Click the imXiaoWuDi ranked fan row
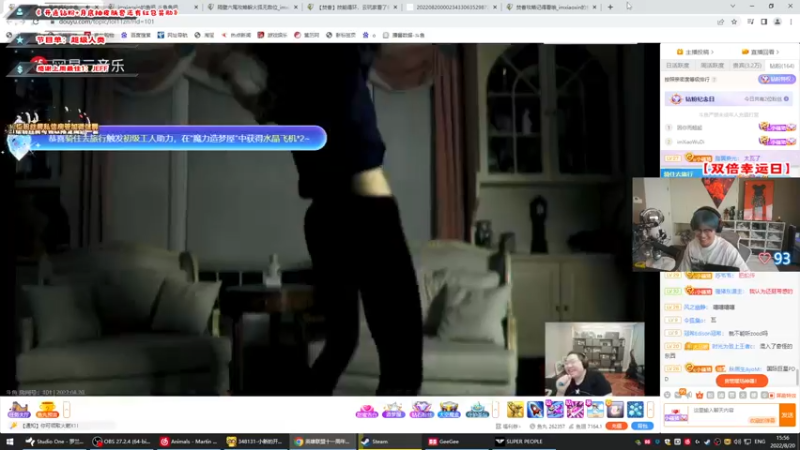Image resolution: width=800 pixels, height=450 pixels. click(730, 141)
